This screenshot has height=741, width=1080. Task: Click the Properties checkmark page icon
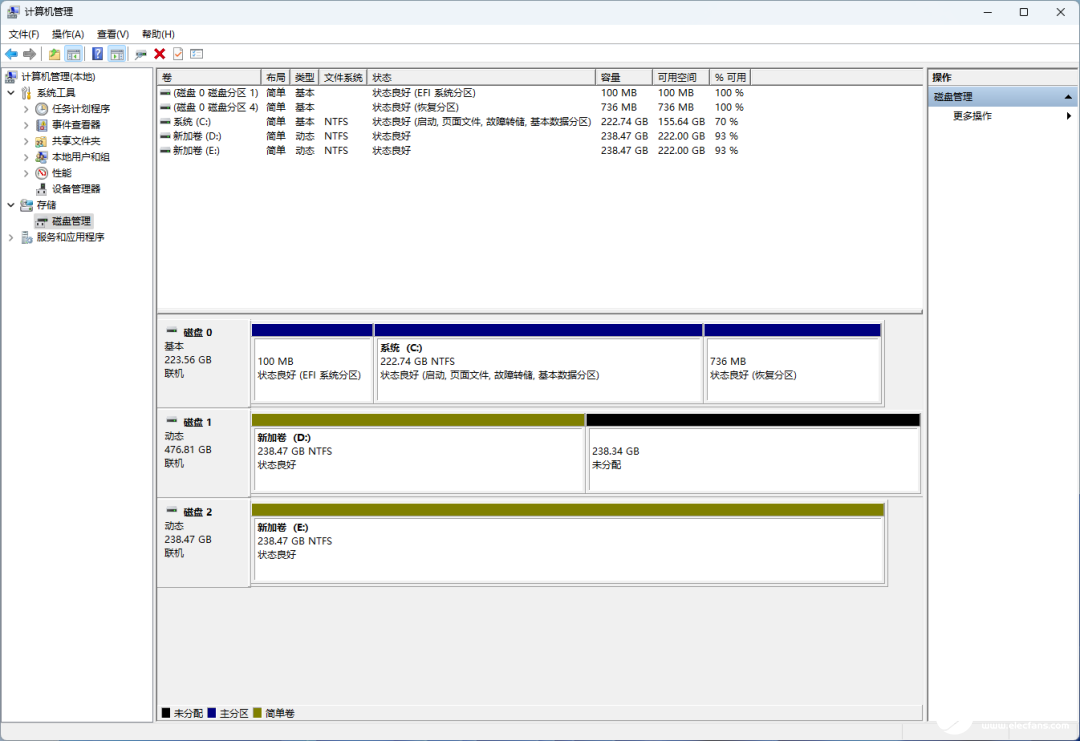coord(178,54)
